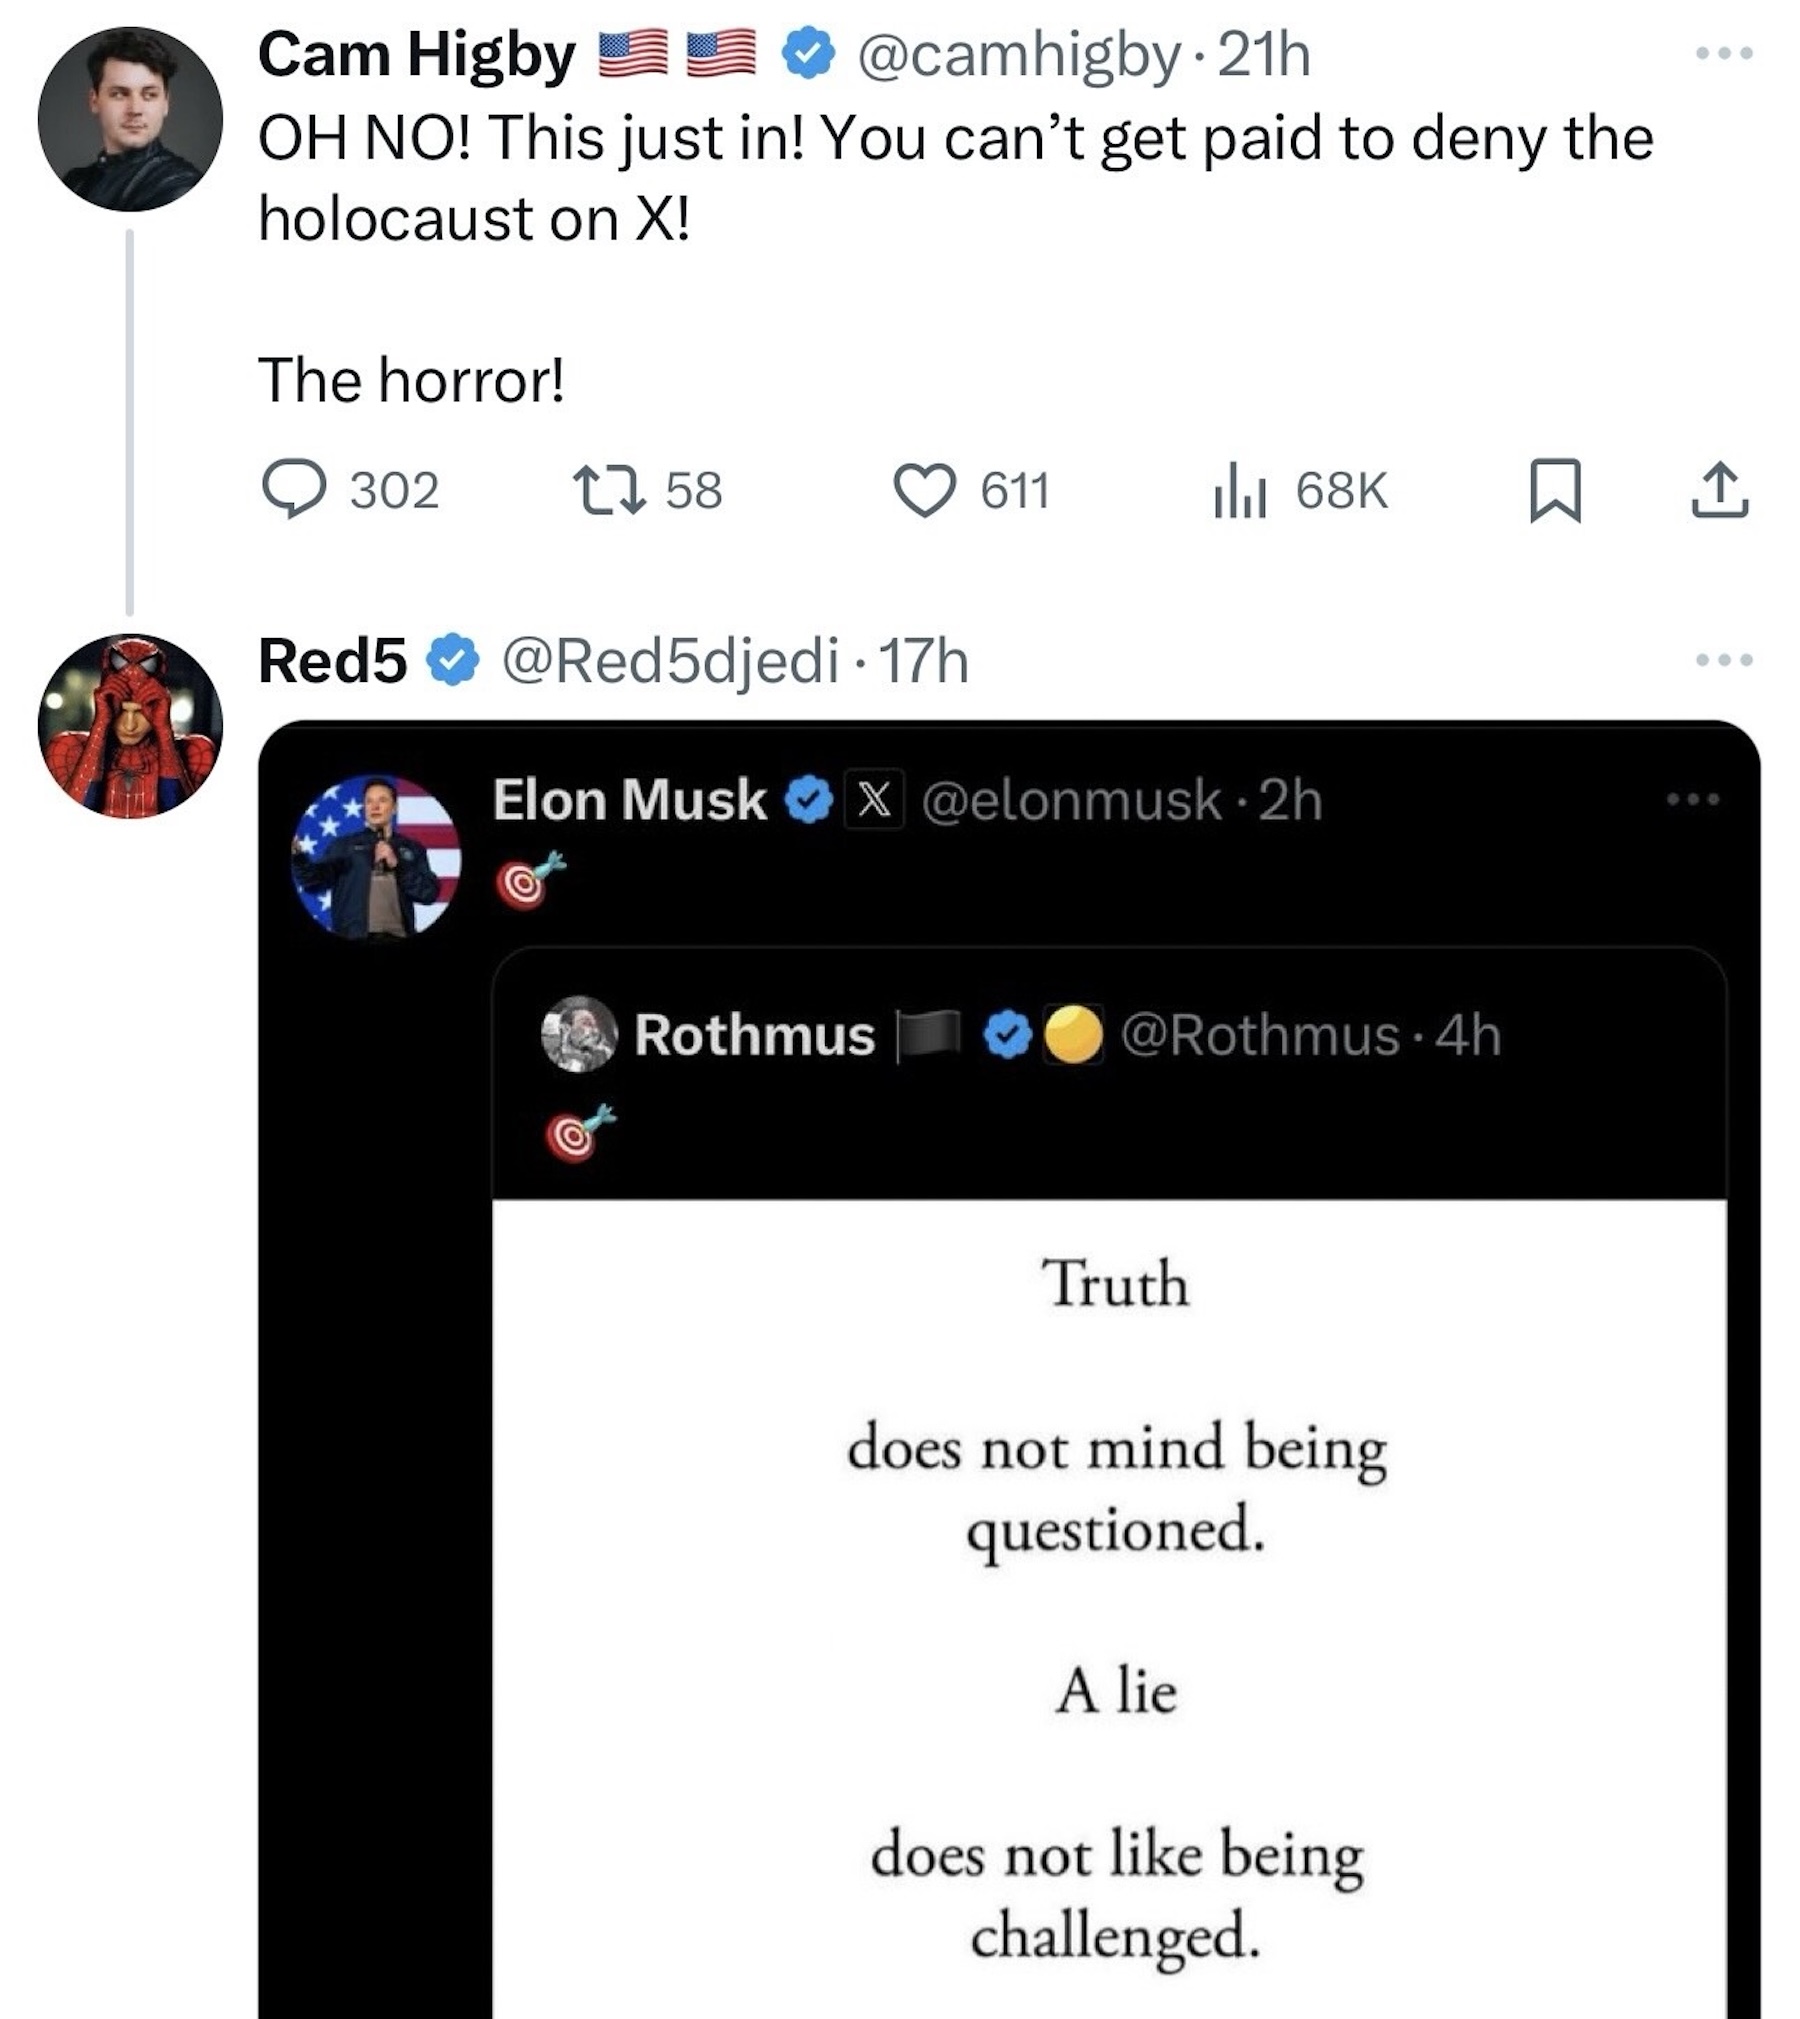Like Cam Higby's tweet with heart icon

click(x=923, y=489)
